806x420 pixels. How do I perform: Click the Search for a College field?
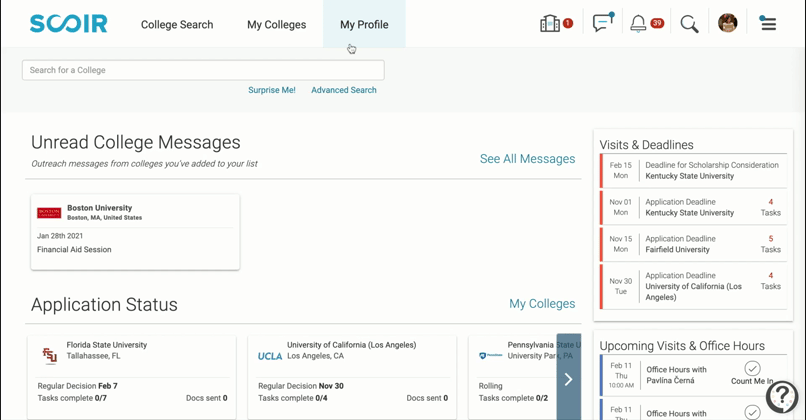click(x=203, y=70)
